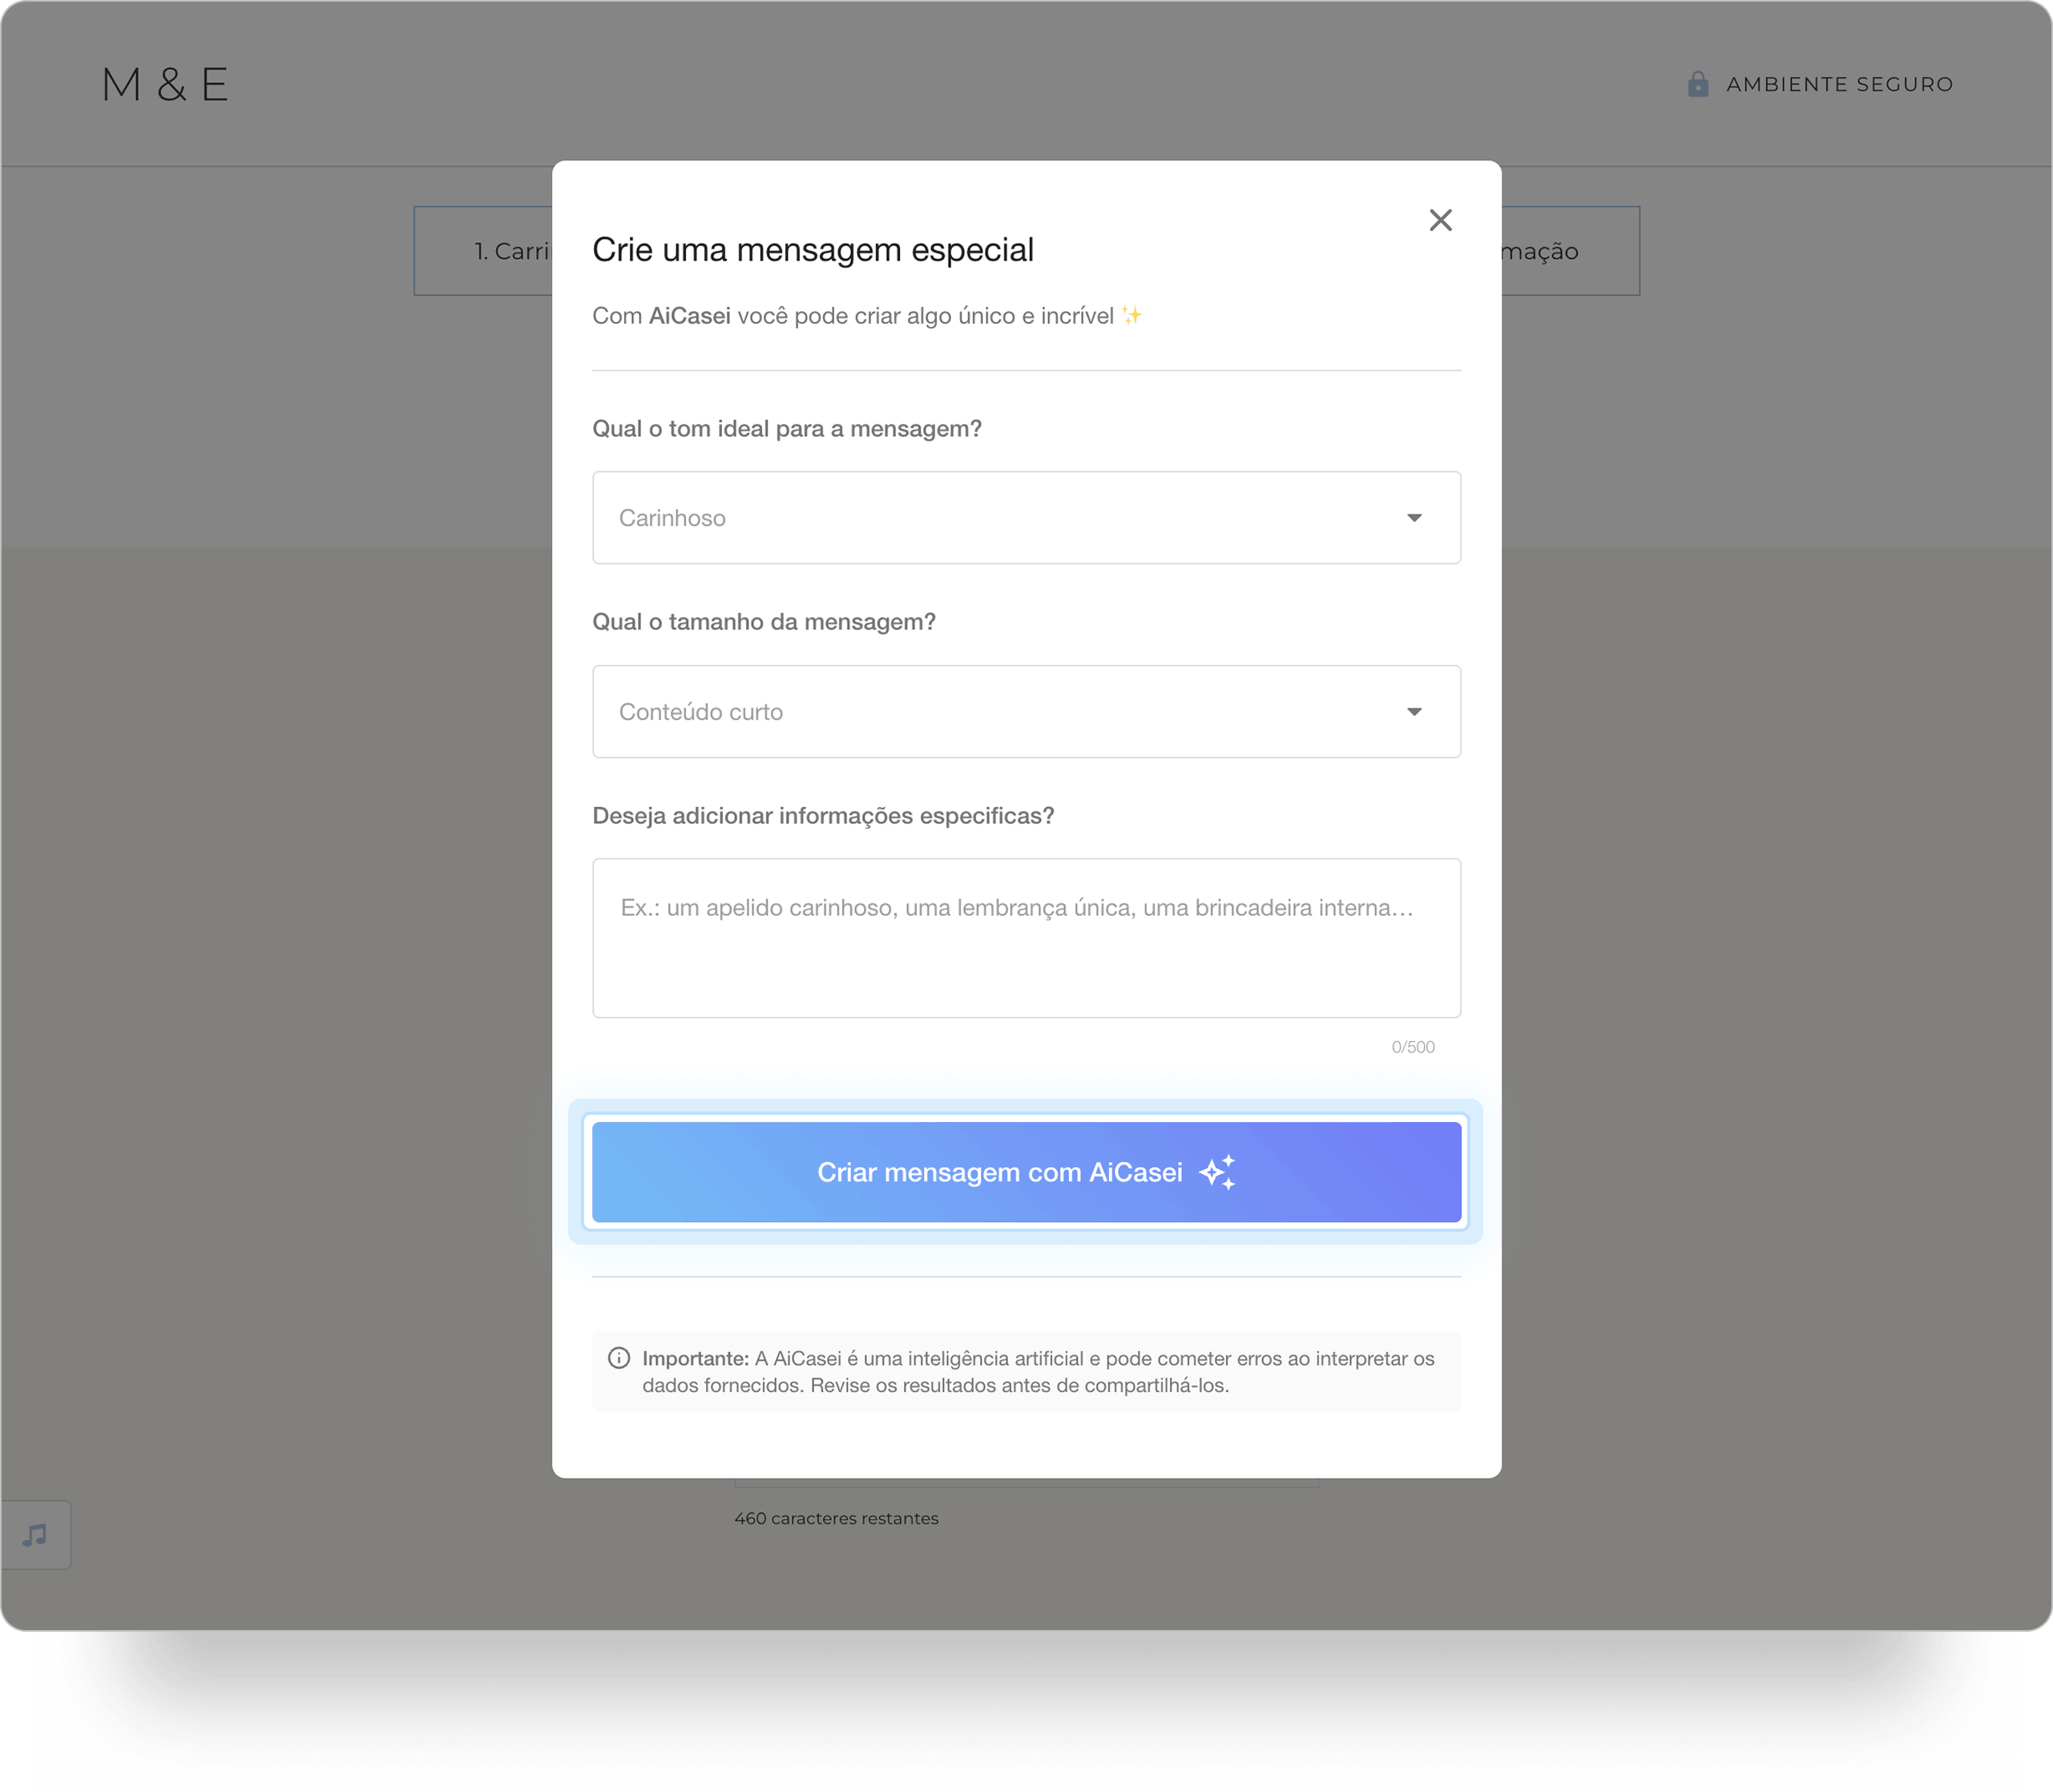Screen dimensions: 2053x1792
Task: Click the tone dropdown arrow
Action: click(1414, 518)
